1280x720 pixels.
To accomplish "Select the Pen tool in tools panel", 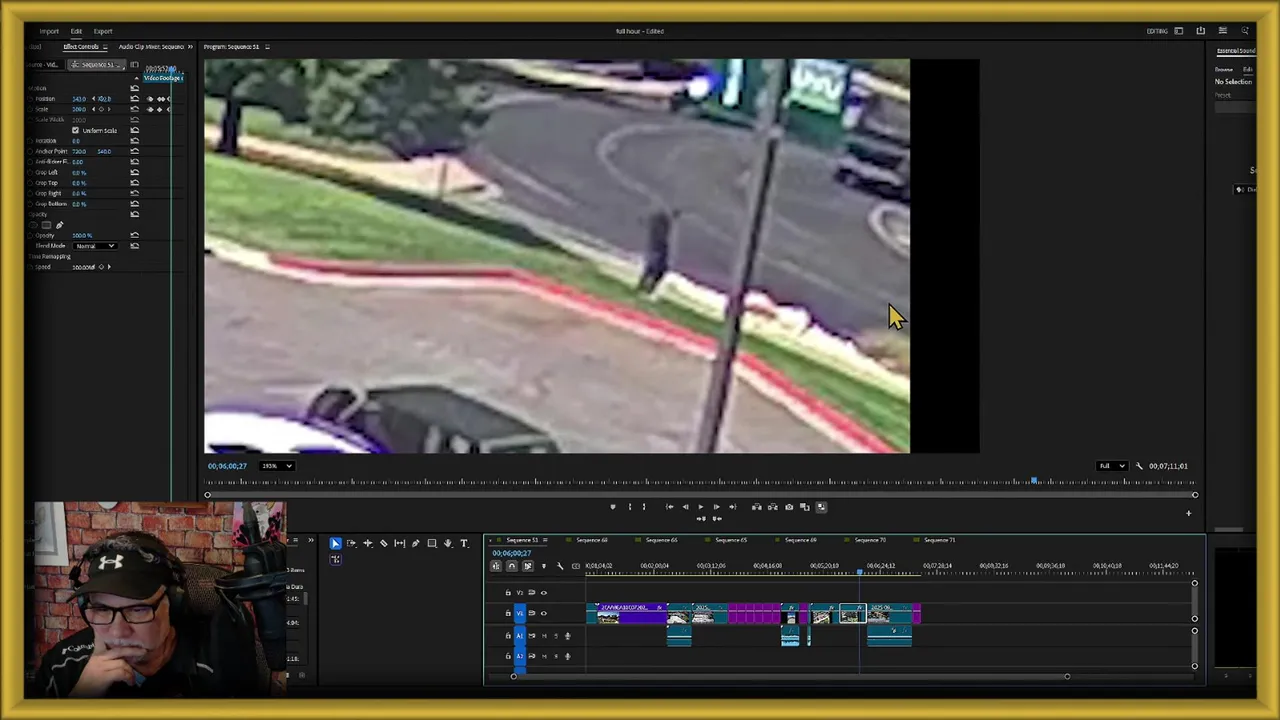I will pos(415,543).
